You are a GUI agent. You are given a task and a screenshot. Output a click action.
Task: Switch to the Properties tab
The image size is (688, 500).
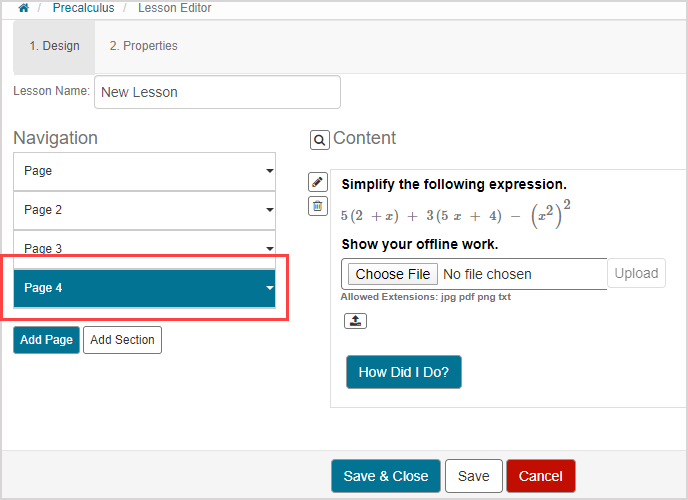pyautogui.click(x=143, y=46)
